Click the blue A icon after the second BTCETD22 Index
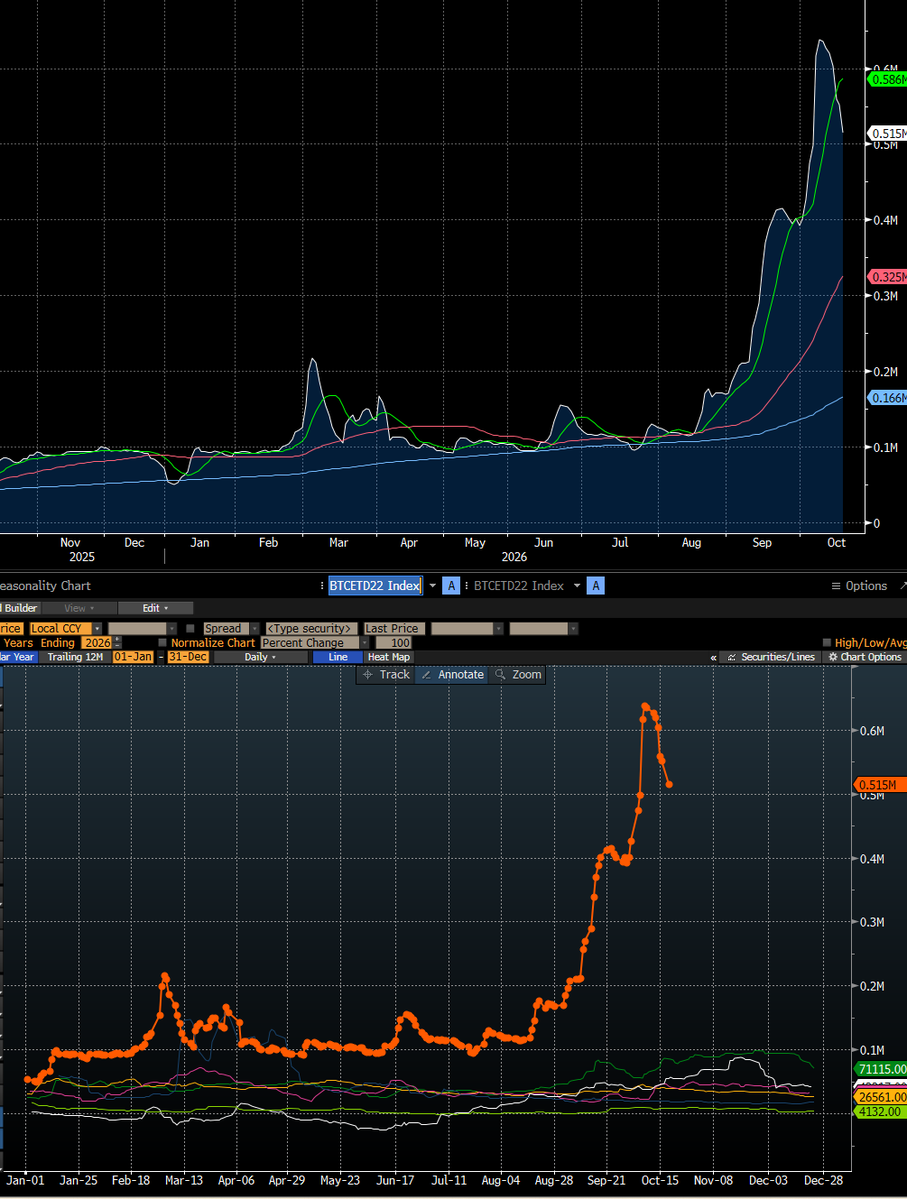This screenshot has height=1199, width=907. click(x=596, y=586)
